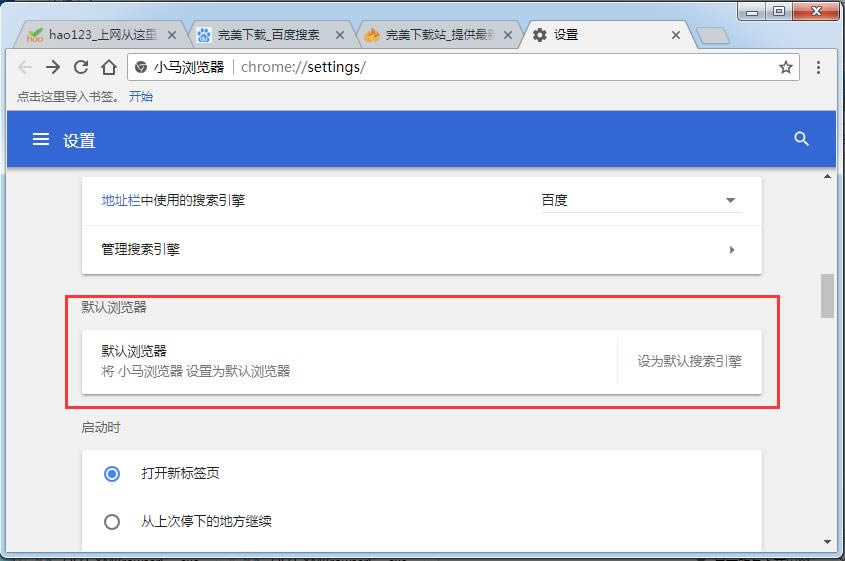845x561 pixels.
Task: Open the settings hamburger menu
Action: (41, 140)
